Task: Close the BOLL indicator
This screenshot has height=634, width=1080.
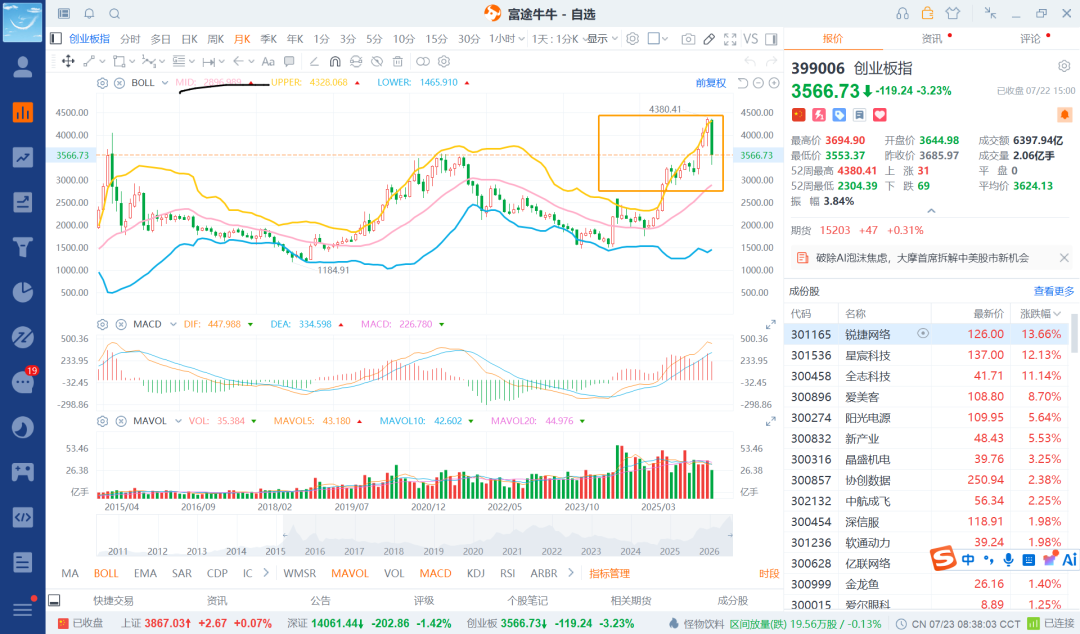Action: click(x=119, y=83)
